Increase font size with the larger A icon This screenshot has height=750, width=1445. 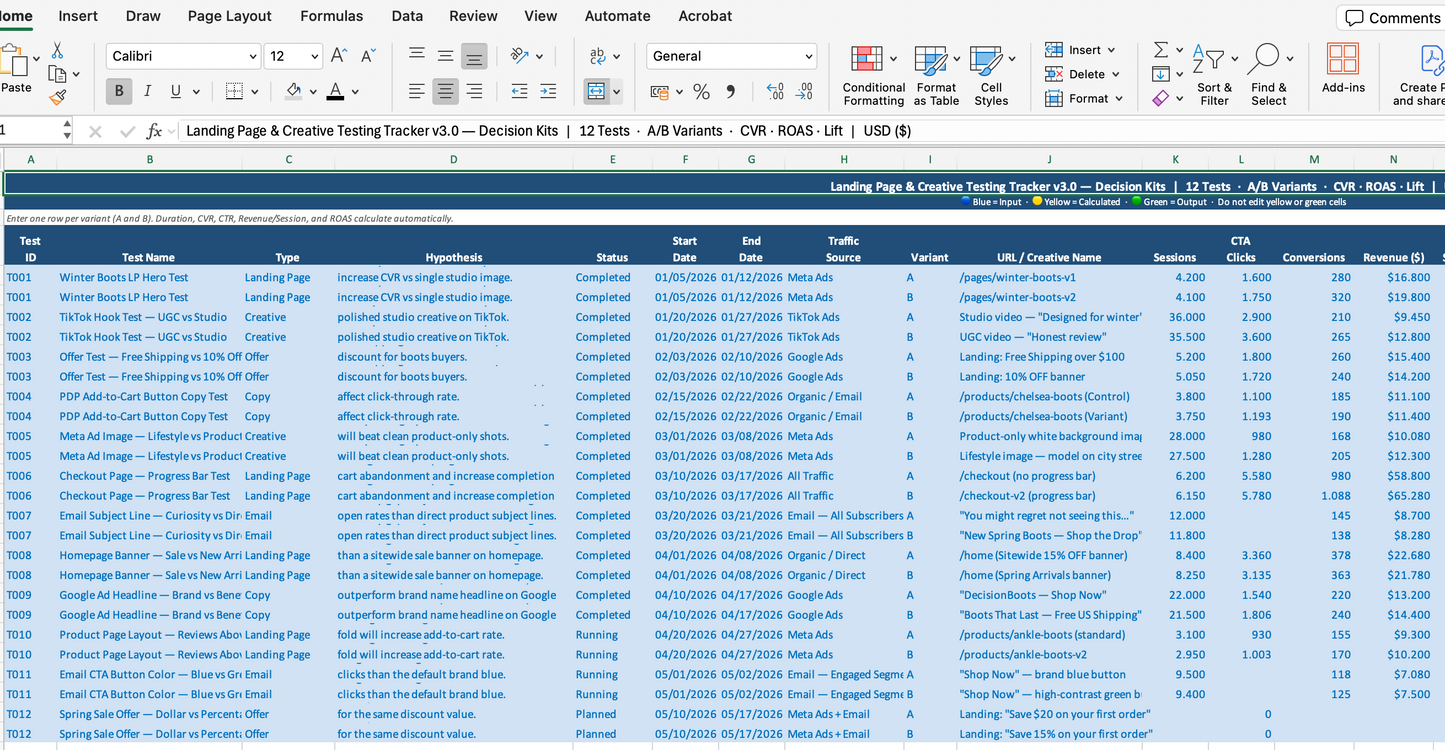339,56
